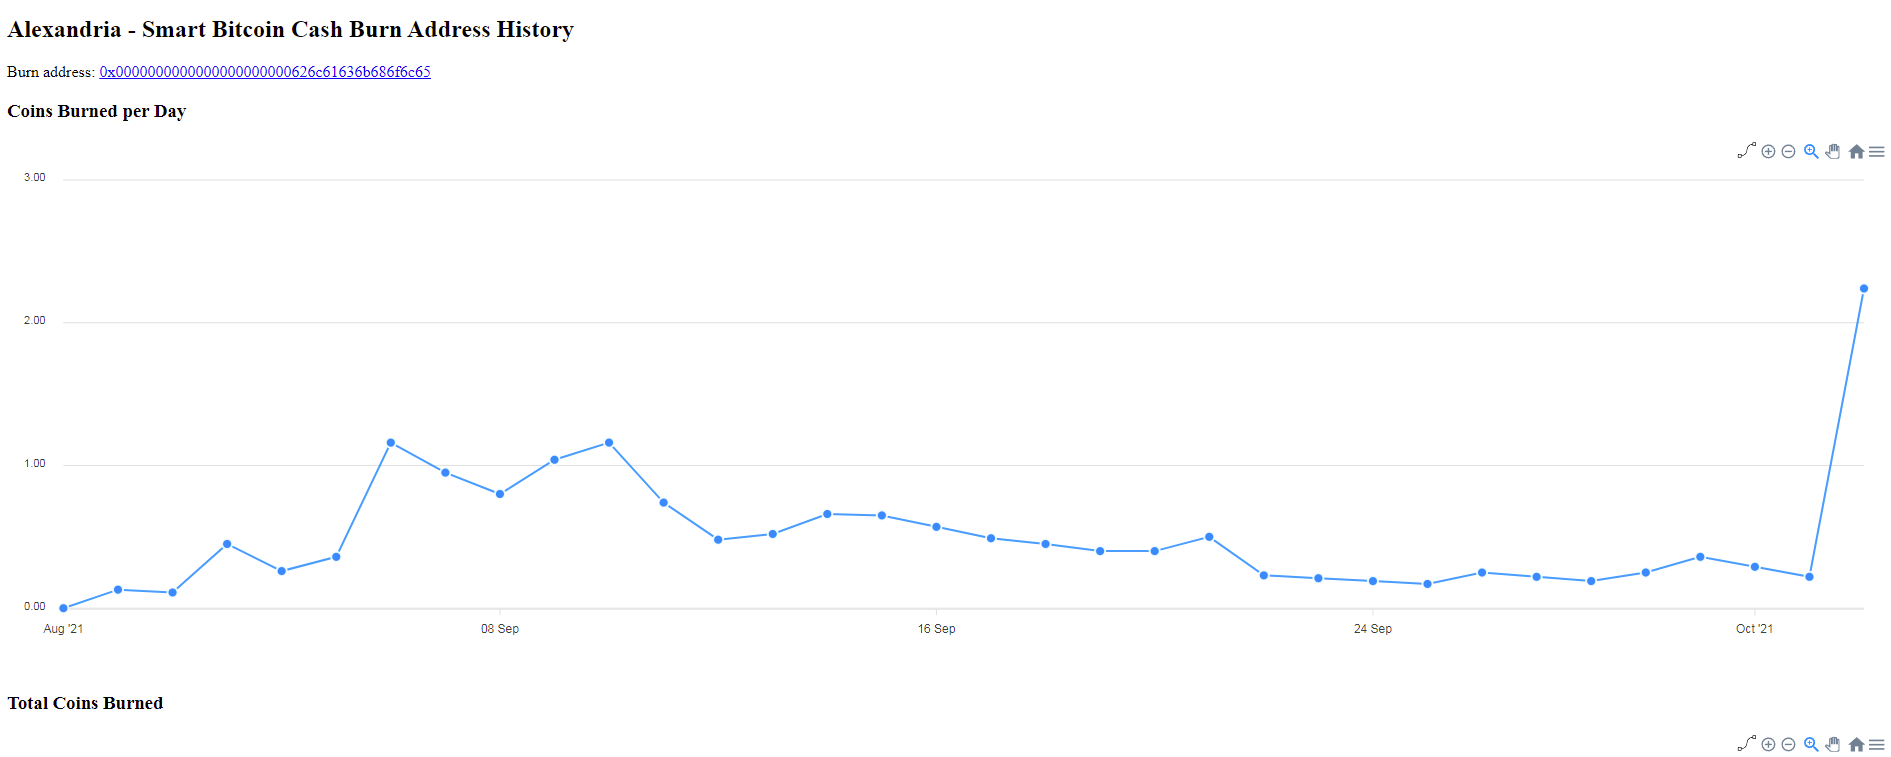The image size is (1891, 757).
Task: Select the highest data point above 2.00
Action: [x=1863, y=288]
